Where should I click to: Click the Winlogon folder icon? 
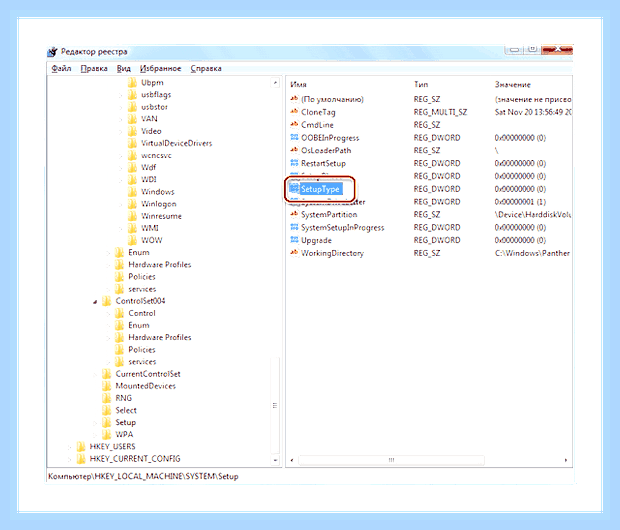[x=132, y=204]
